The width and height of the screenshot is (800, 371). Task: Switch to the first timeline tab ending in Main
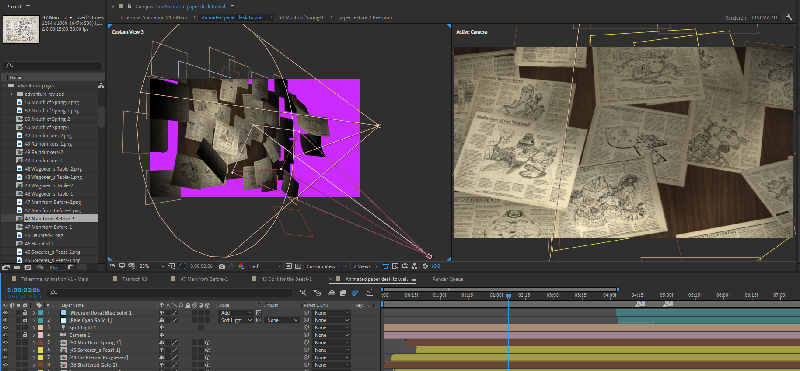click(x=55, y=279)
